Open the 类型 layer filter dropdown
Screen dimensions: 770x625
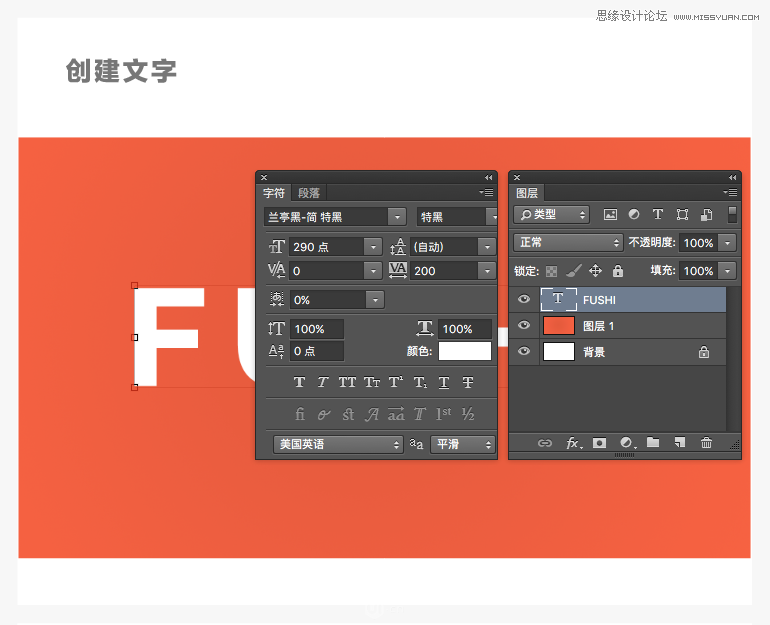[551, 215]
